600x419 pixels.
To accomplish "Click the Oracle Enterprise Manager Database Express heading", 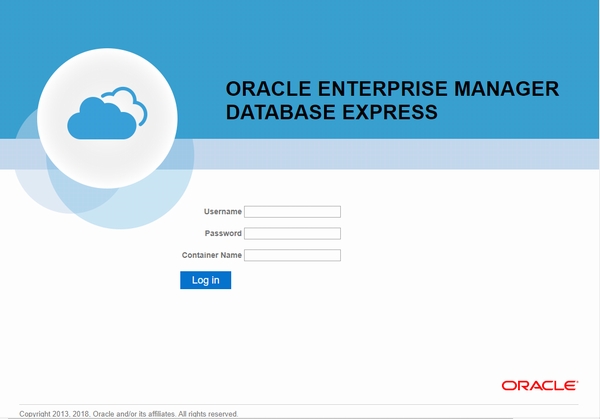I will (392, 100).
